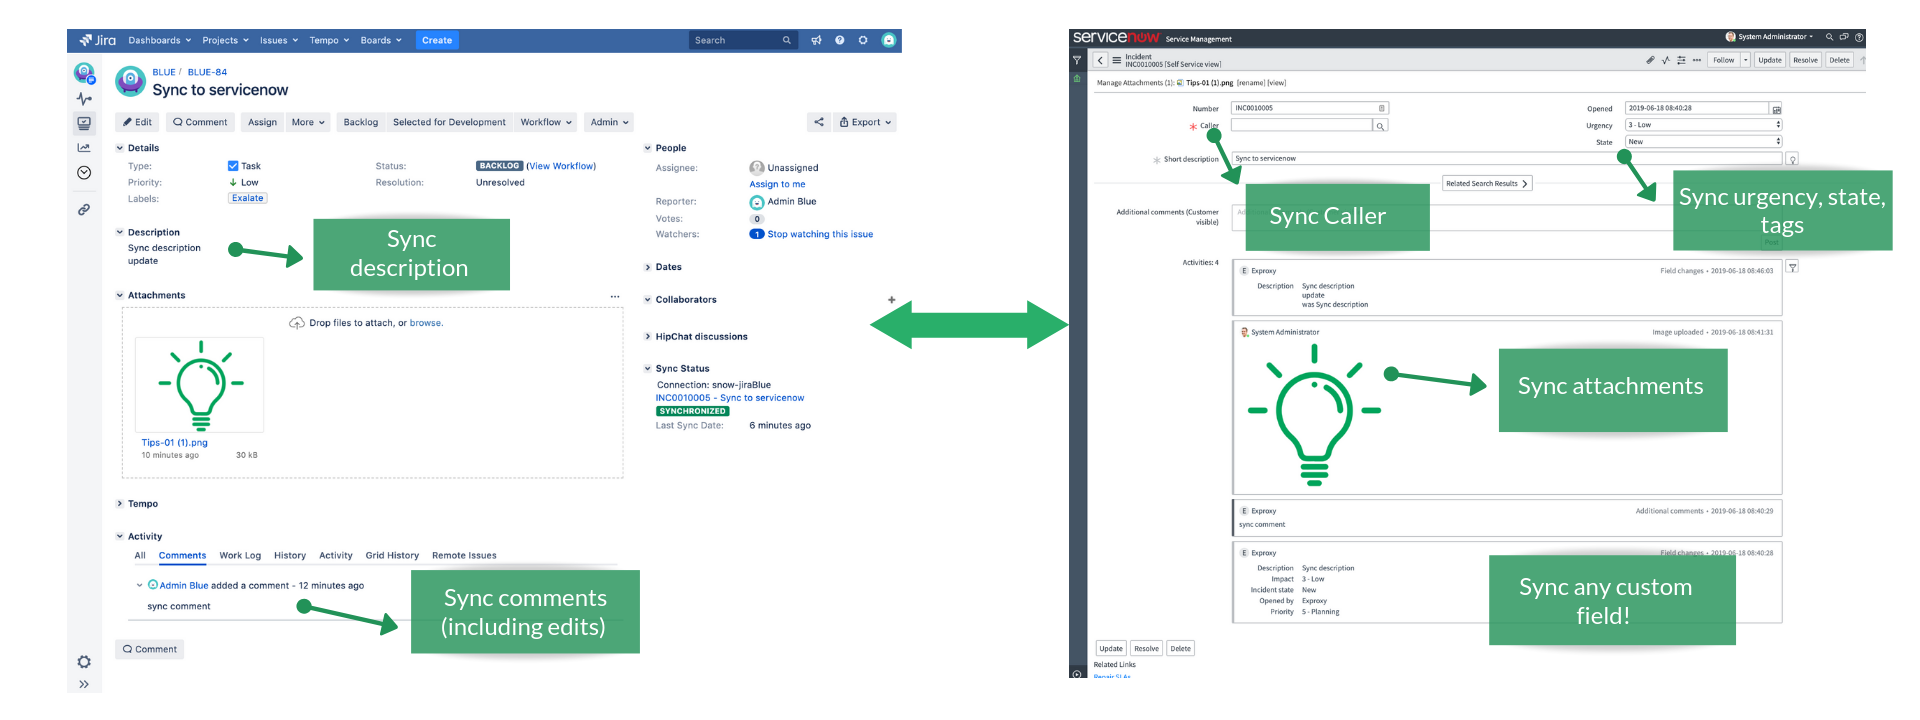Open System Administrator user menu
Screen dimensions: 1920x720
click(1769, 37)
